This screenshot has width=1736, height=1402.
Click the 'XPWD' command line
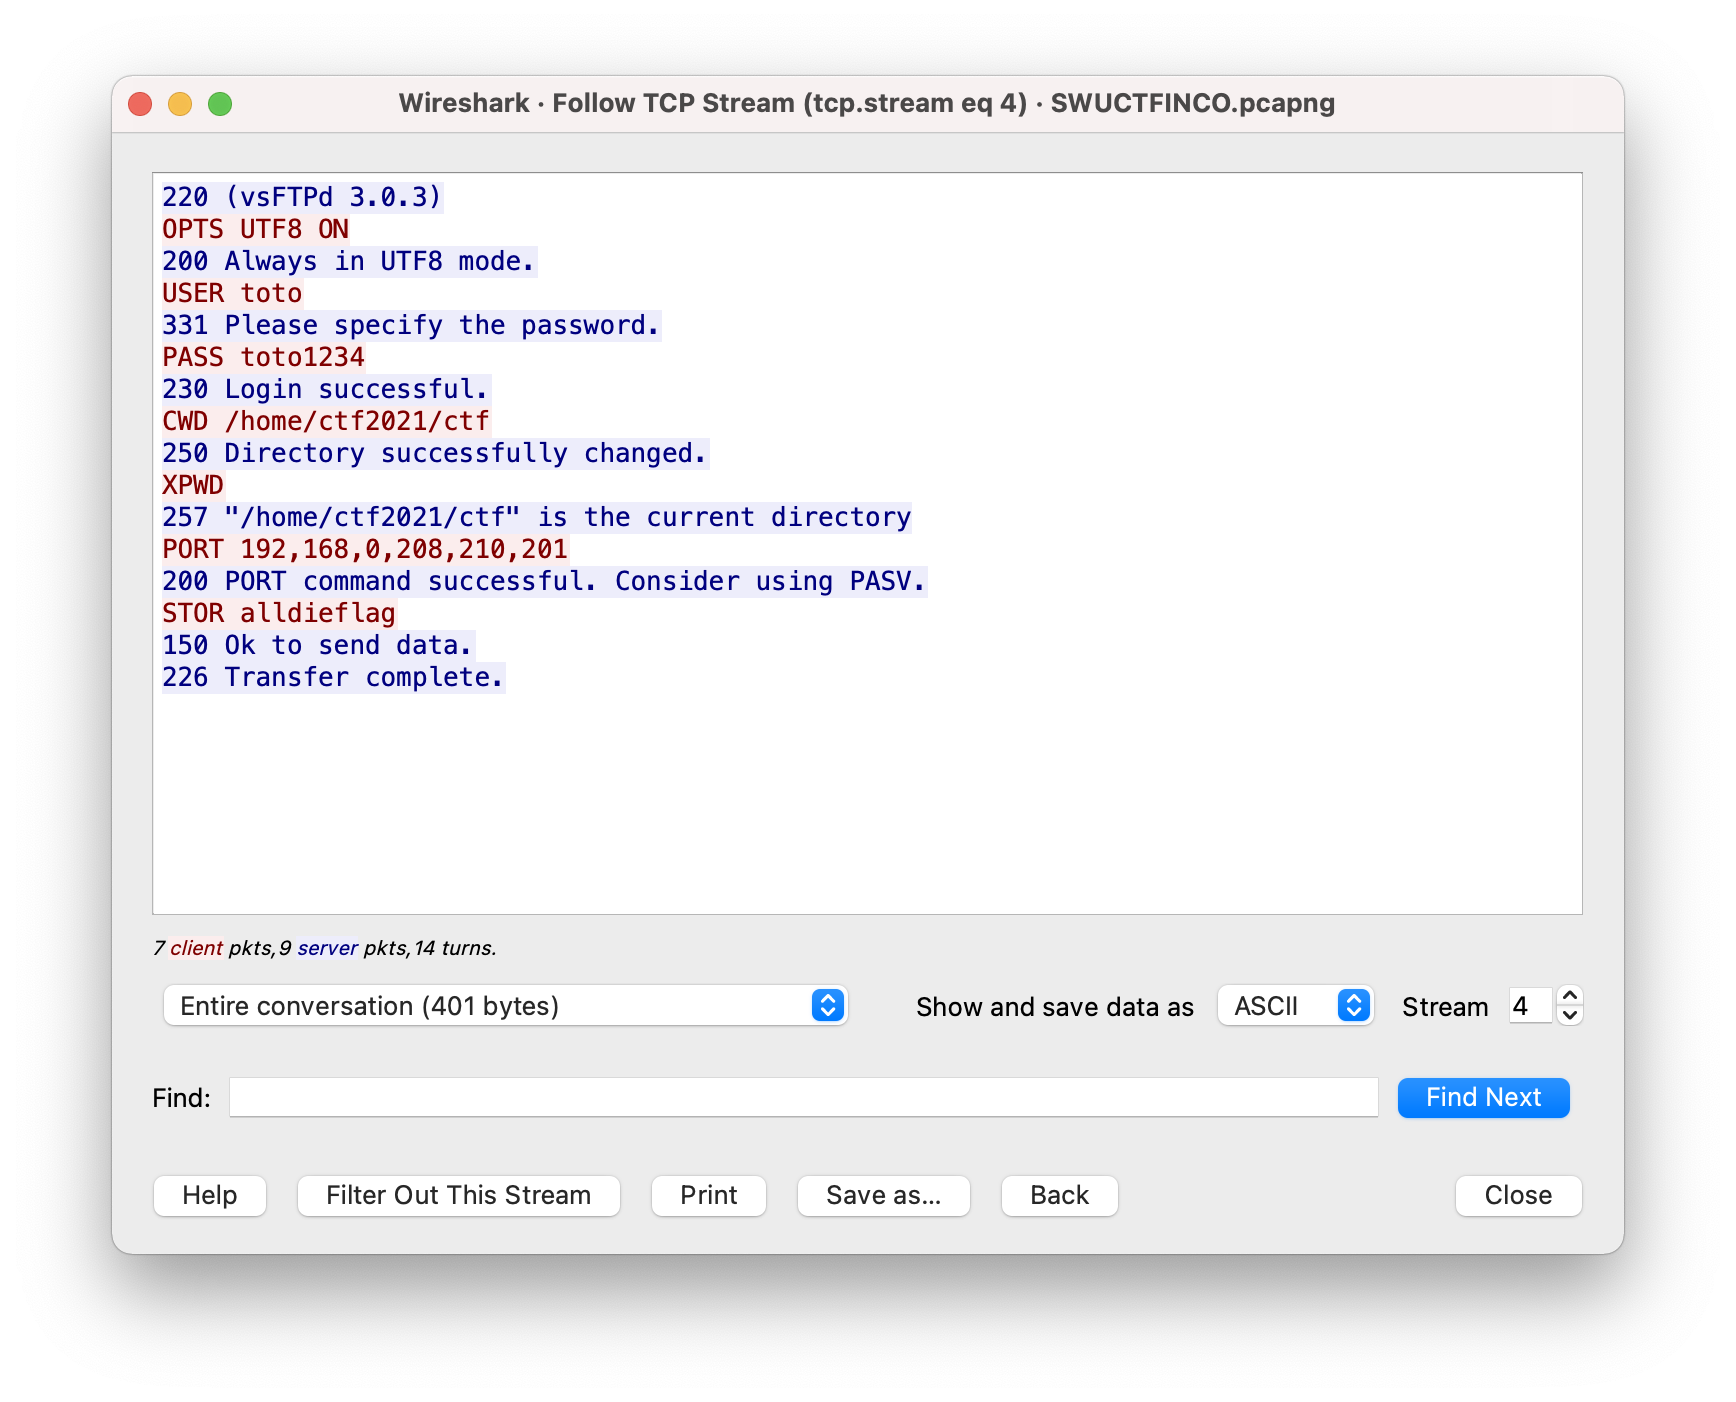tap(193, 485)
